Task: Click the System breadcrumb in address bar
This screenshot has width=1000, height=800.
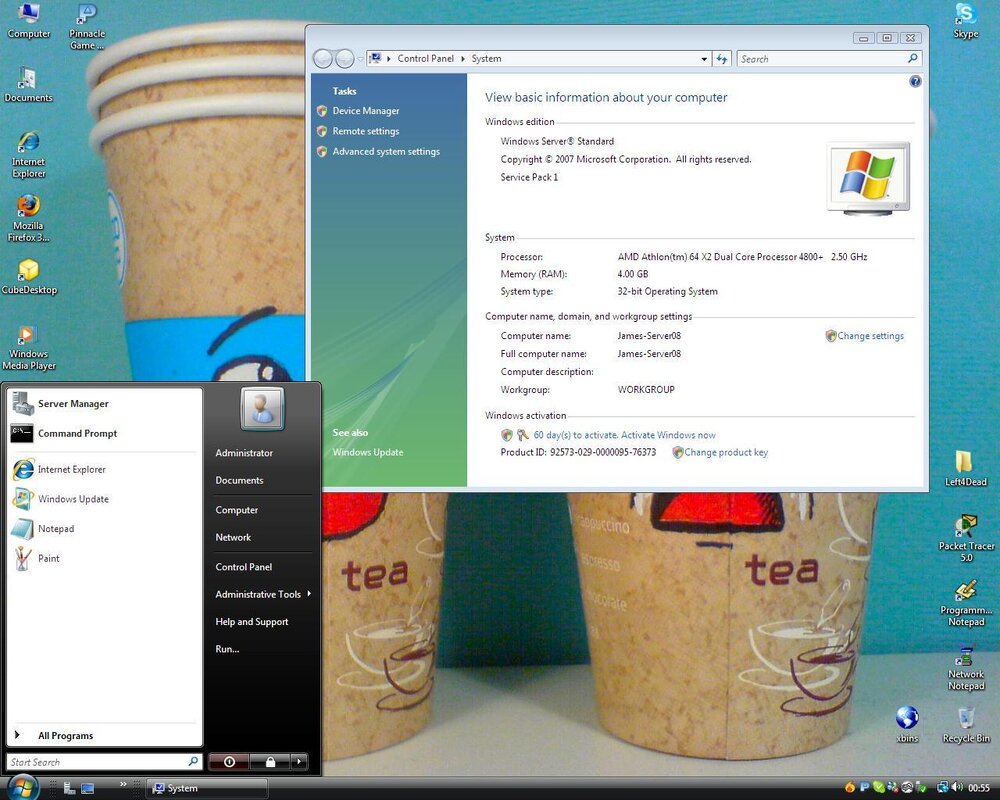Action: (x=486, y=59)
